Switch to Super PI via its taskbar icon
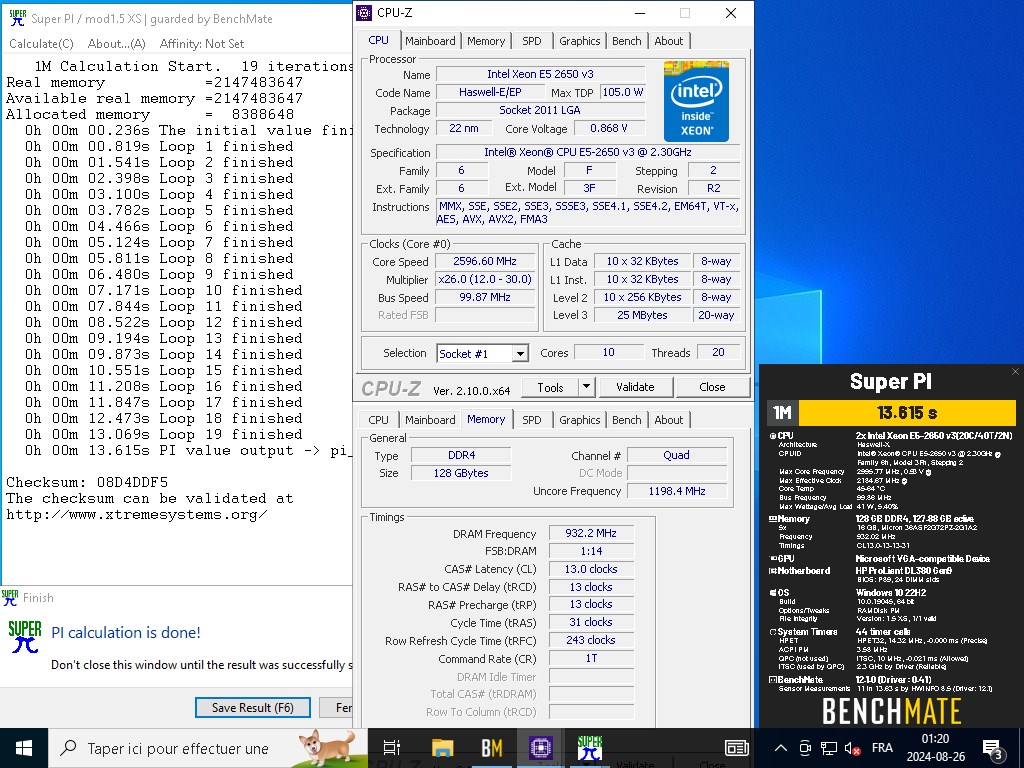 click(x=590, y=748)
